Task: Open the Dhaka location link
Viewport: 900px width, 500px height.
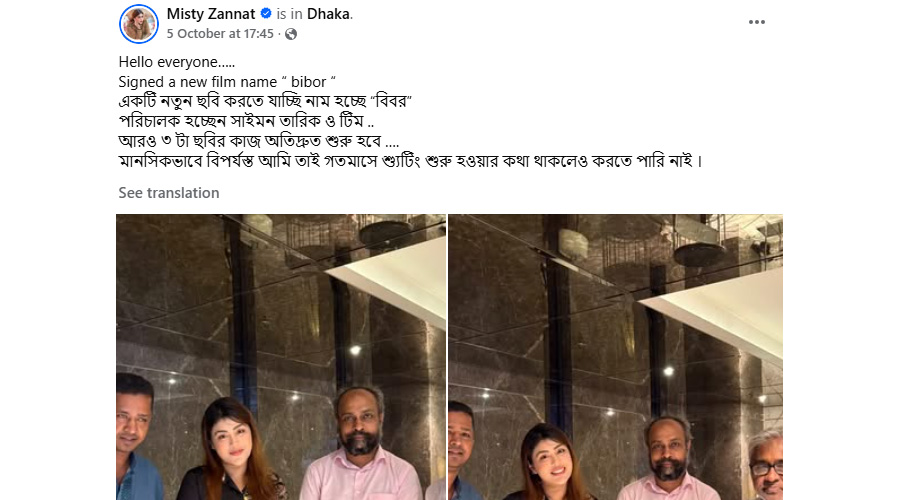Action: [328, 14]
